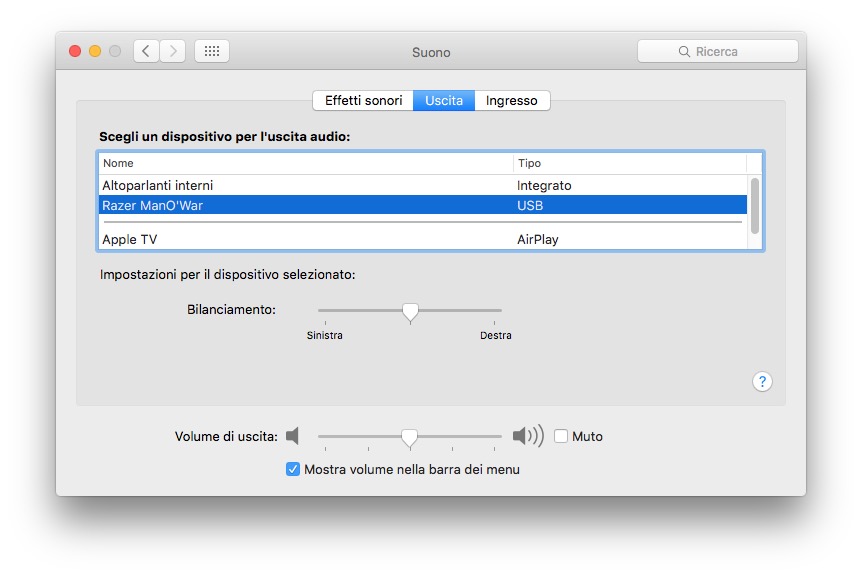Click the device list scrollbar

(755, 205)
